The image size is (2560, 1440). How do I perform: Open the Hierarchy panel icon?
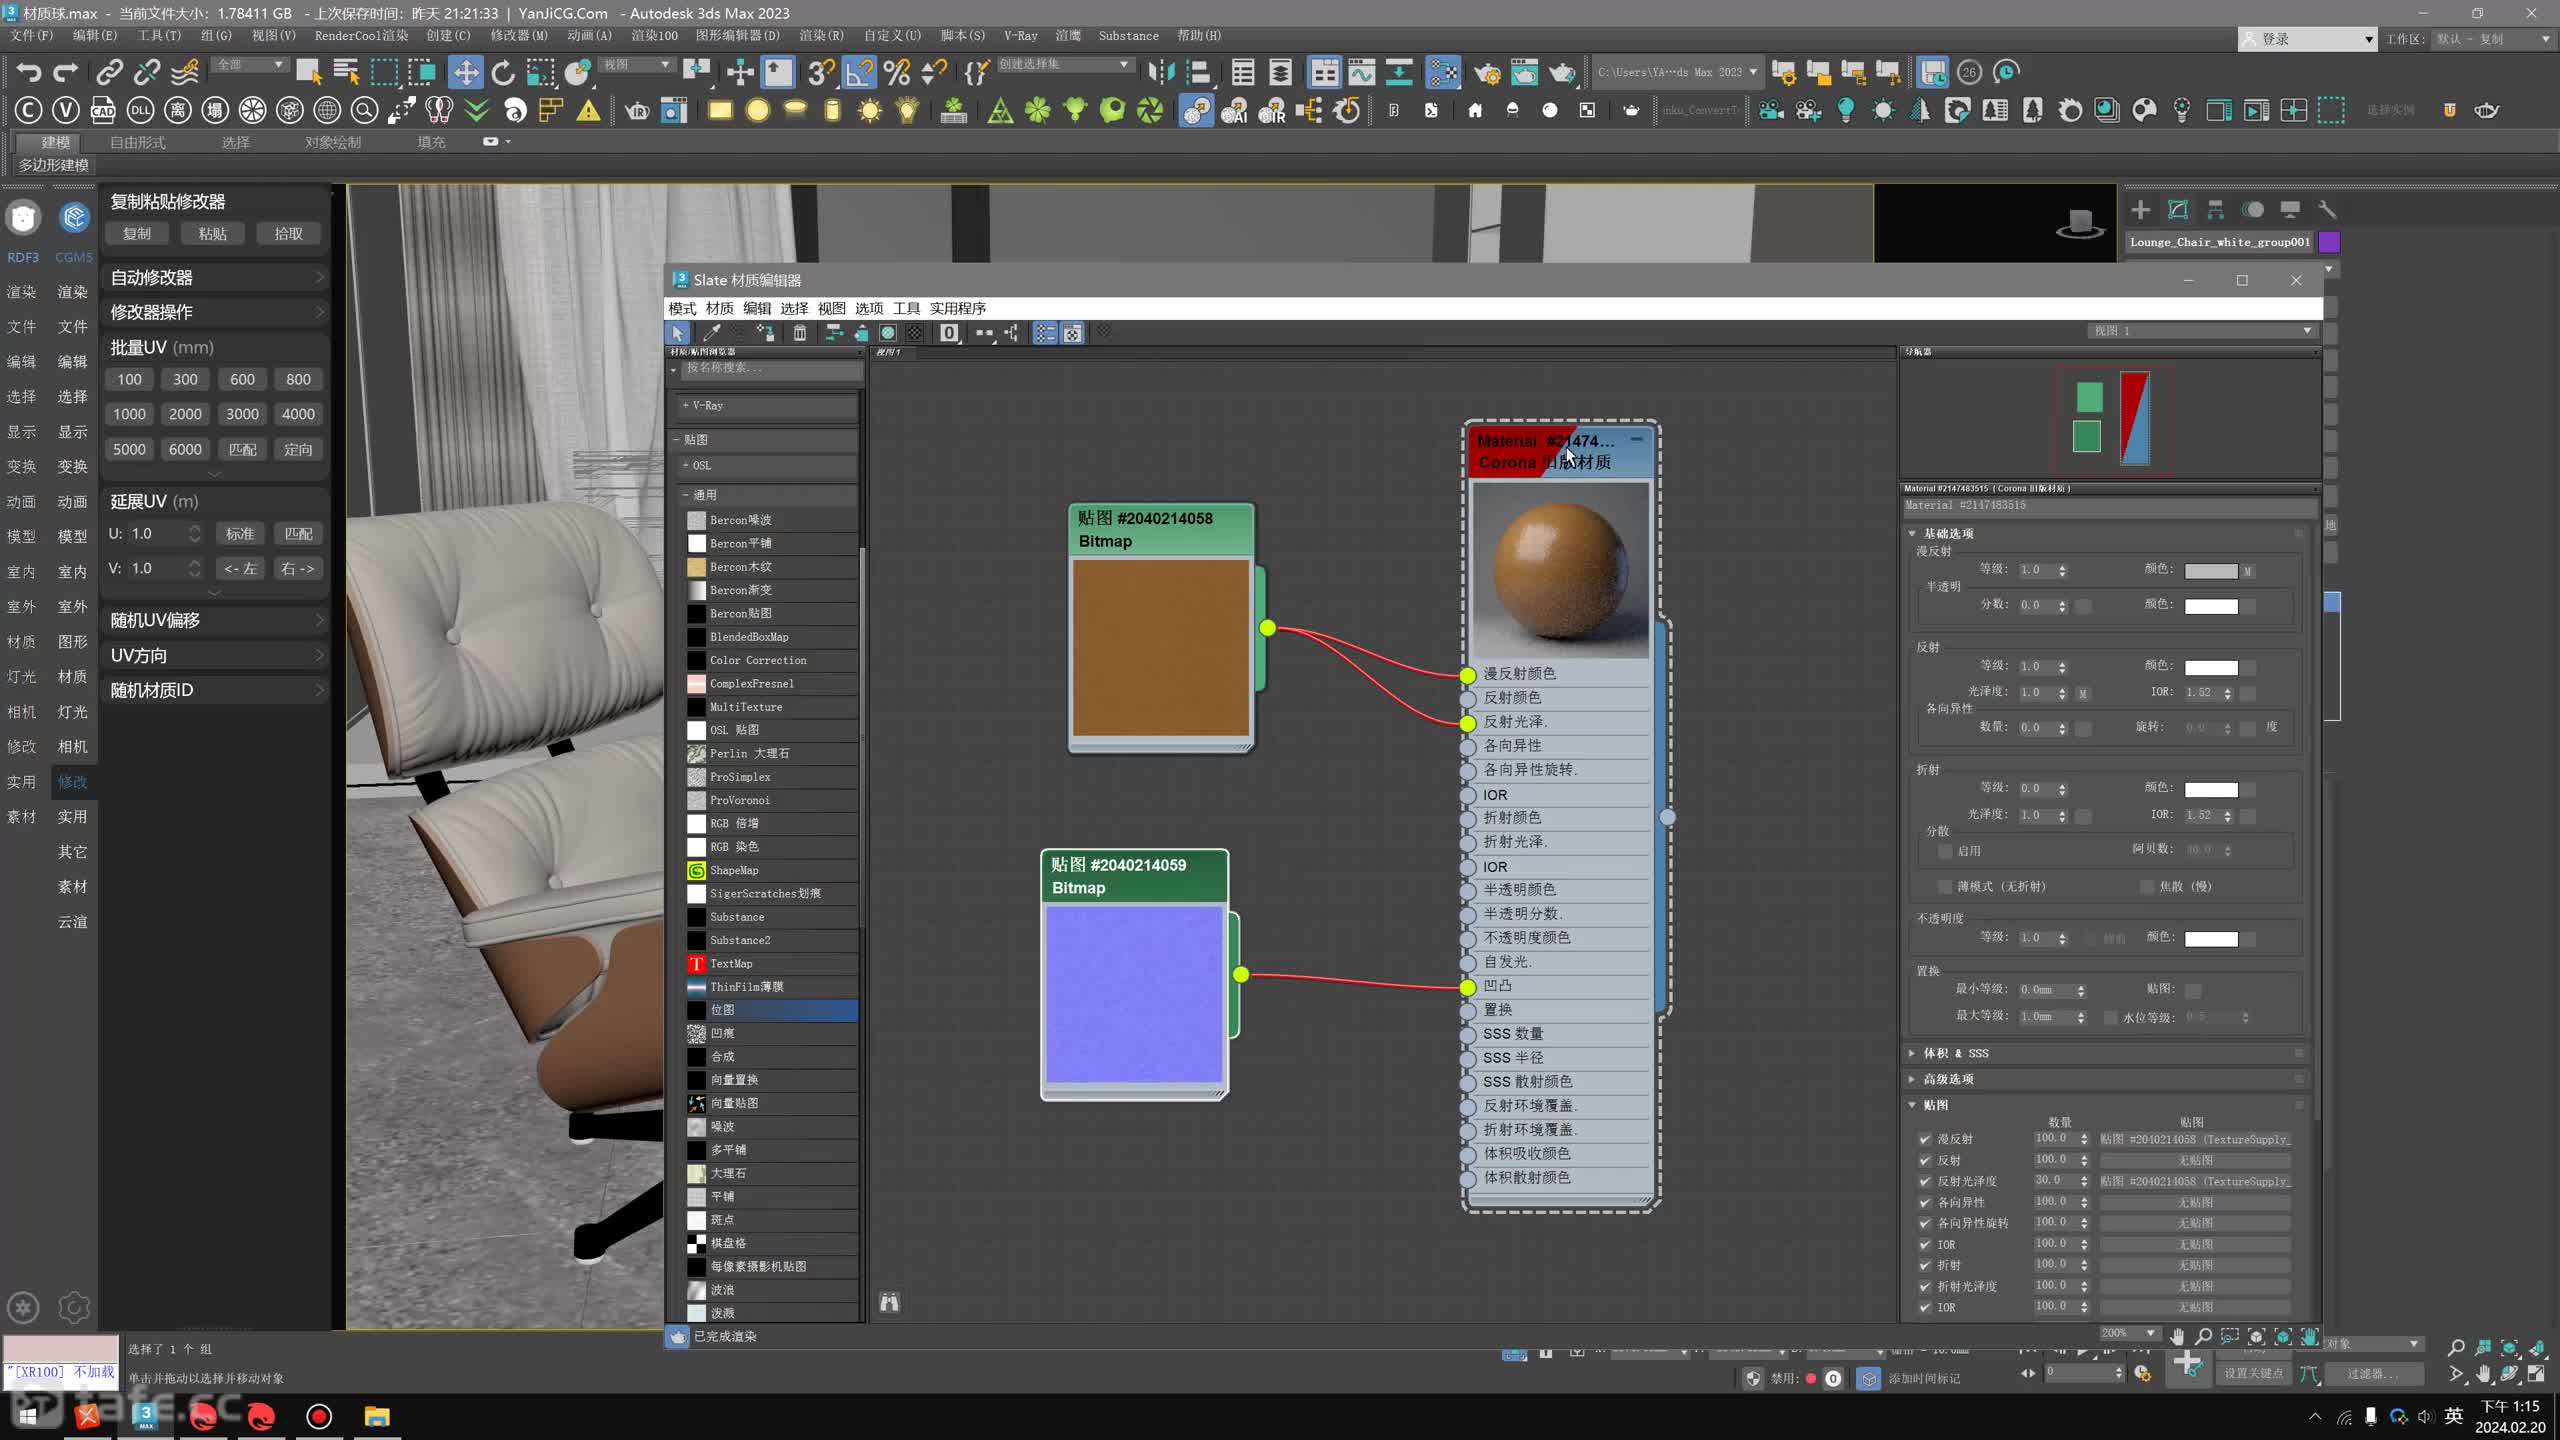(x=2215, y=209)
